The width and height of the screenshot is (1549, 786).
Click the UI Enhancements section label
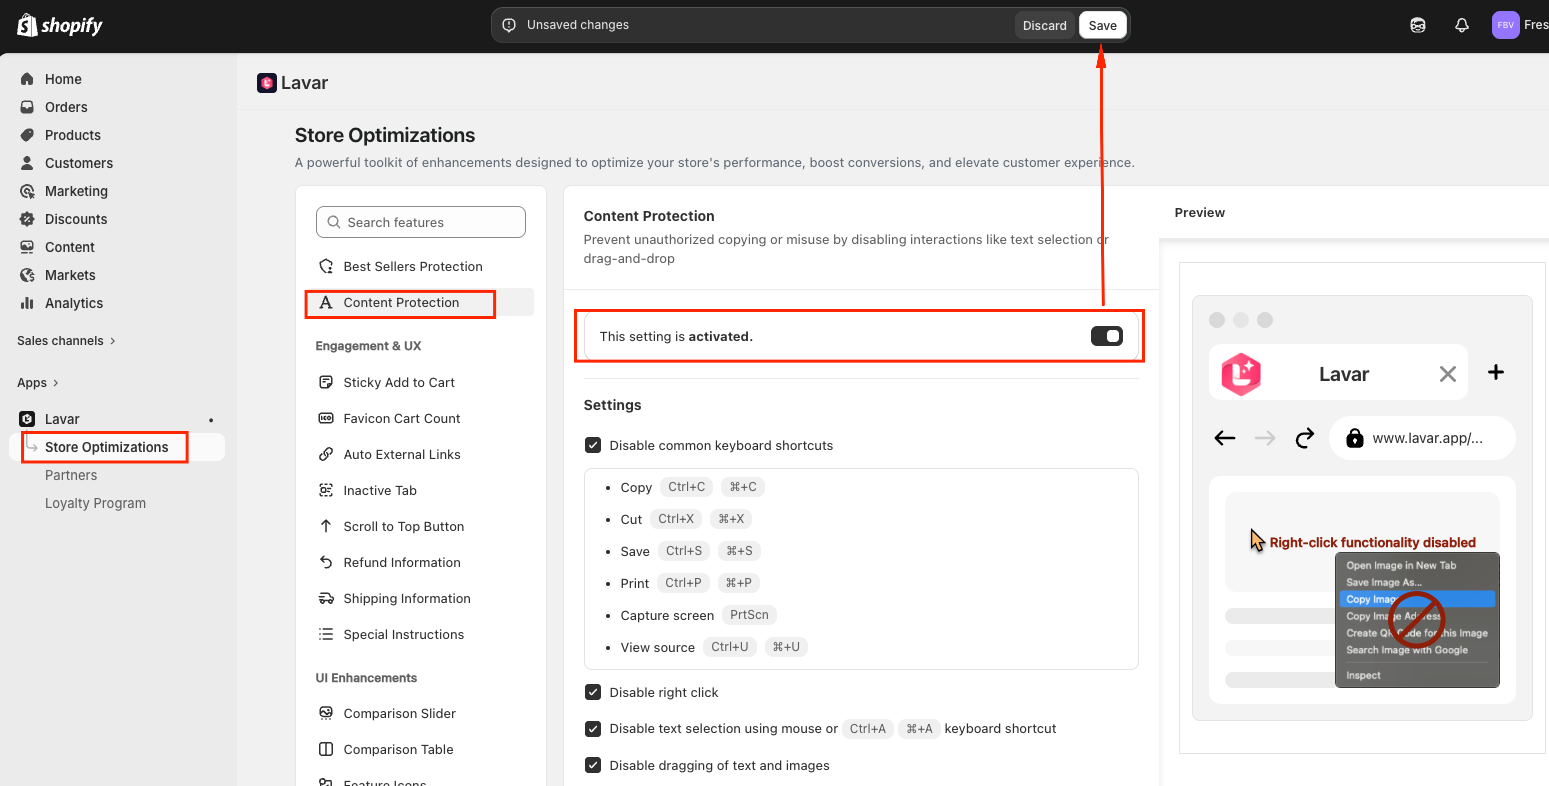[366, 678]
